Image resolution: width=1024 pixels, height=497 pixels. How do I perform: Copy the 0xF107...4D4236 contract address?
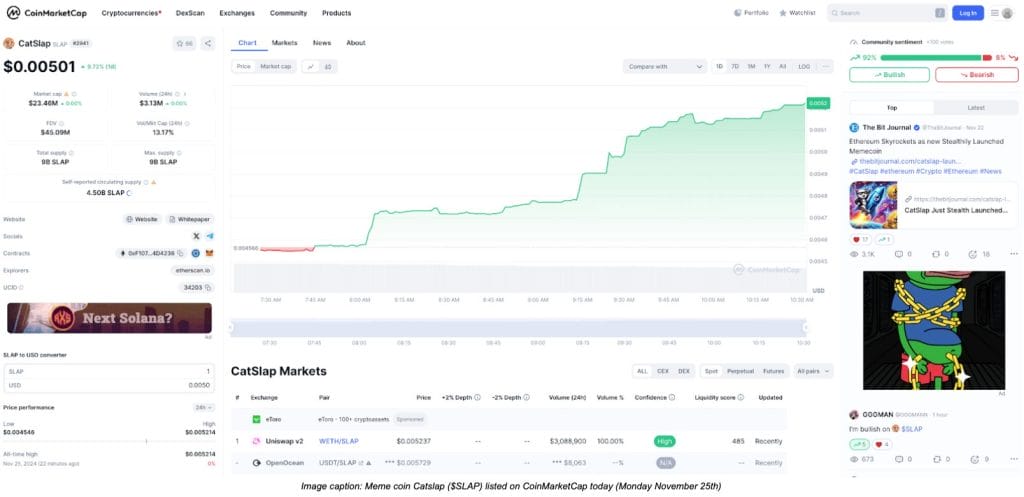coord(180,253)
